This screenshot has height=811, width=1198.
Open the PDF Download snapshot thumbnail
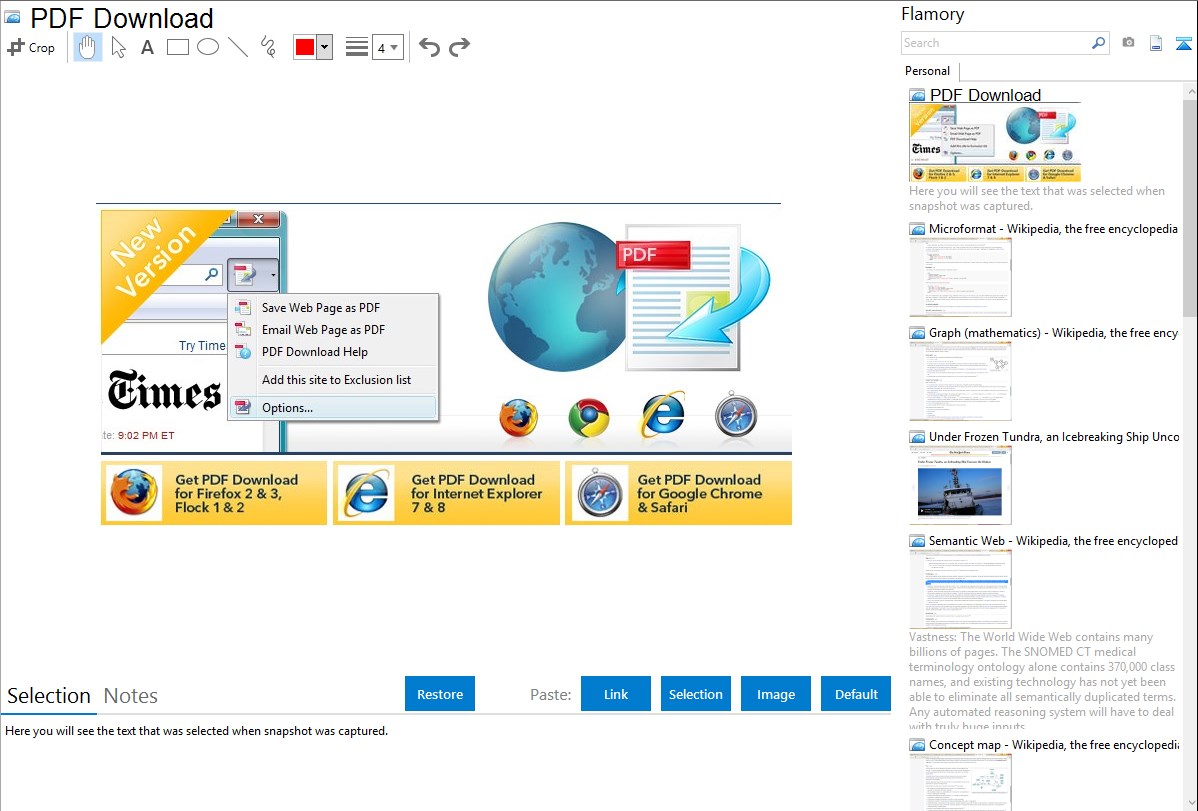pos(995,143)
